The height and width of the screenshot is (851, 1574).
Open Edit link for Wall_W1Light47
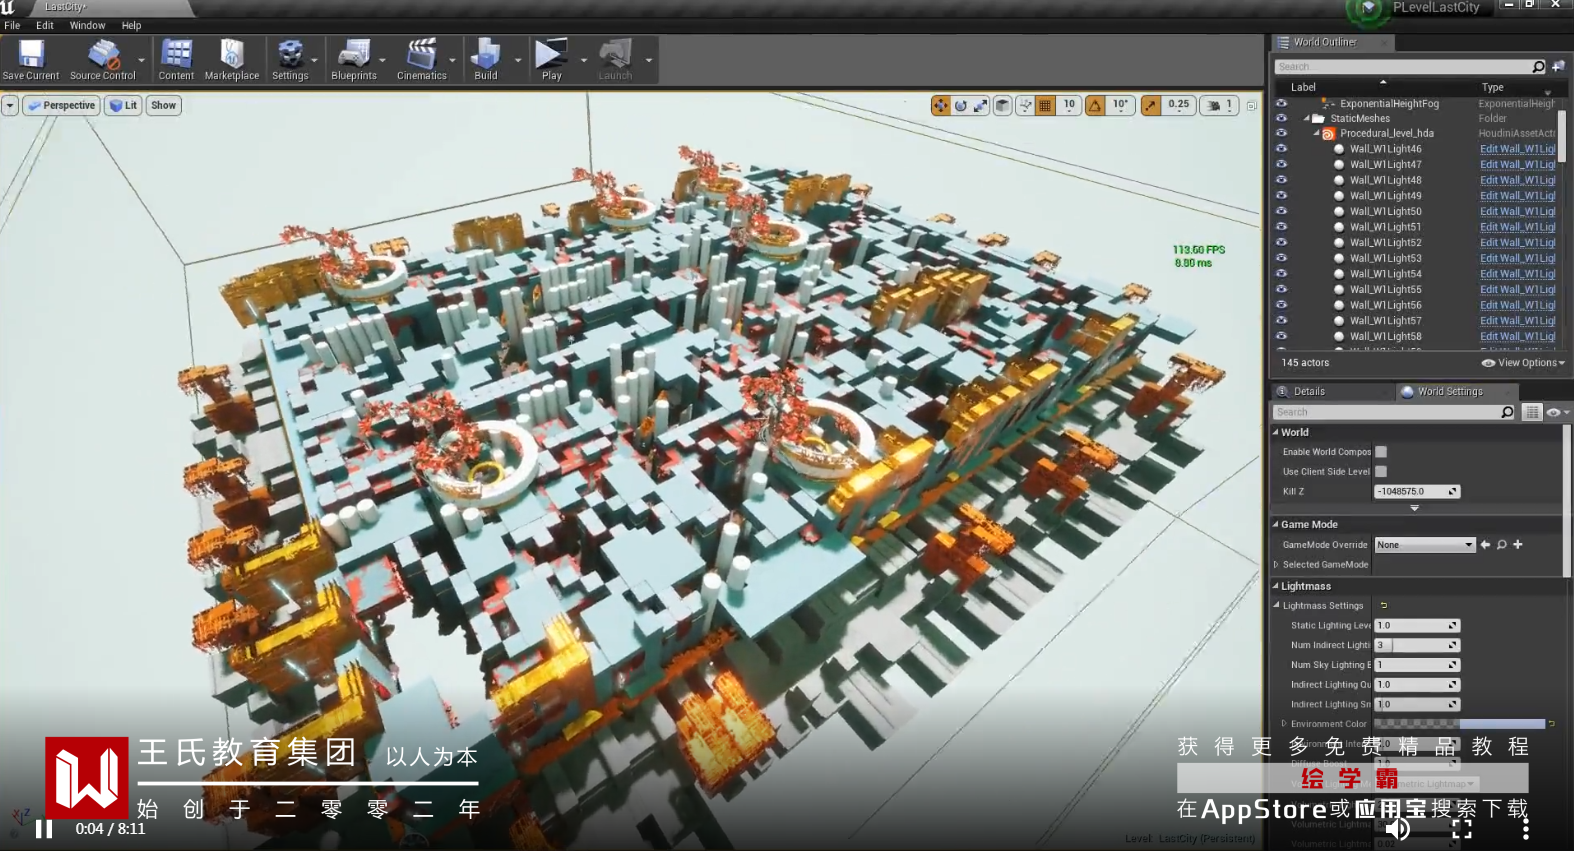[1518, 165]
